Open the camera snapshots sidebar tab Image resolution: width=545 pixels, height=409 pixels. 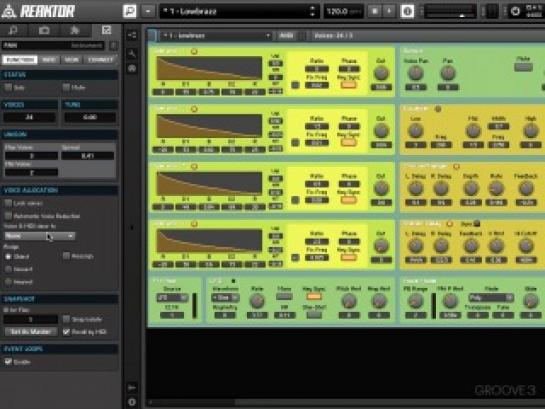click(44, 30)
